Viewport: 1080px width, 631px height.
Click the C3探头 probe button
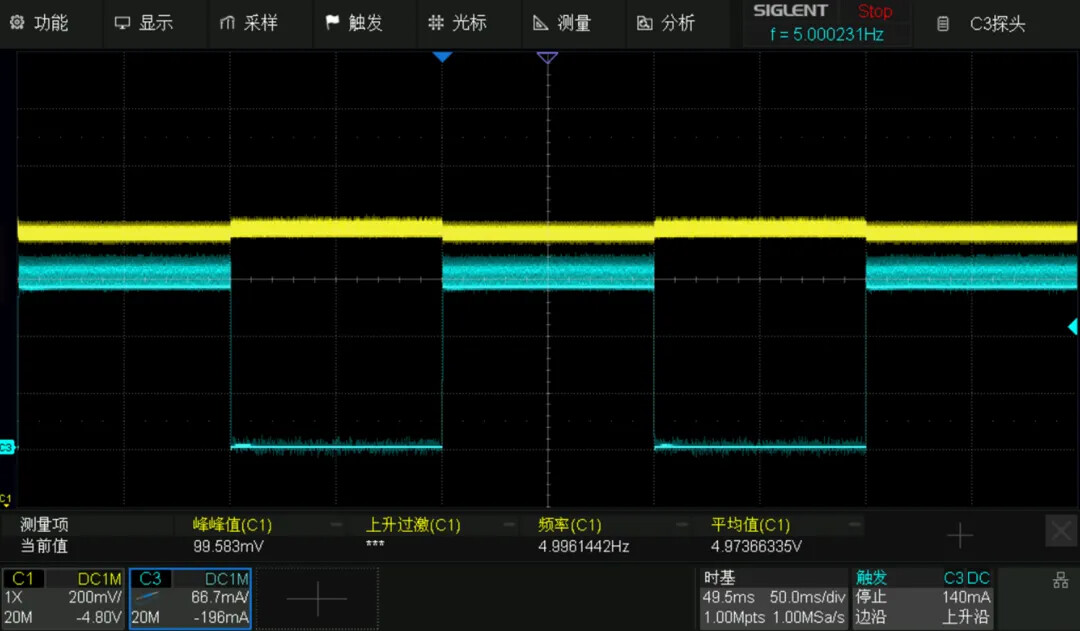pos(984,24)
